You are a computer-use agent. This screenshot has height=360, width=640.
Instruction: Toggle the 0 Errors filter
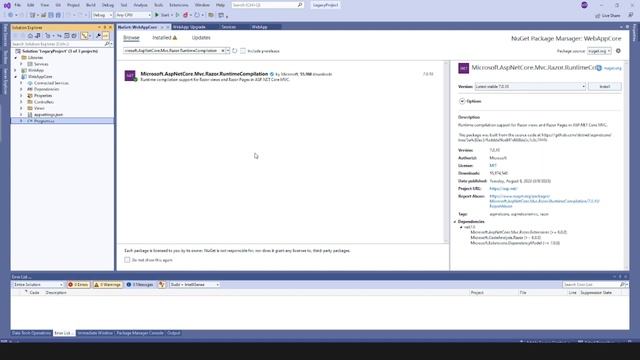tap(78, 284)
